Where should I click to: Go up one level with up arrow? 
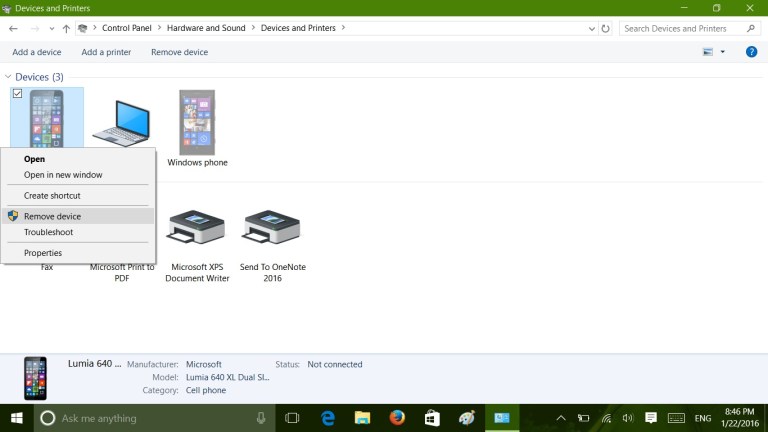click(x=66, y=28)
